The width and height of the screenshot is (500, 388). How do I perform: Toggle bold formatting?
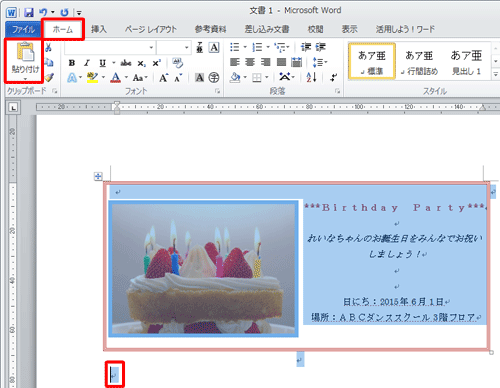[72, 63]
